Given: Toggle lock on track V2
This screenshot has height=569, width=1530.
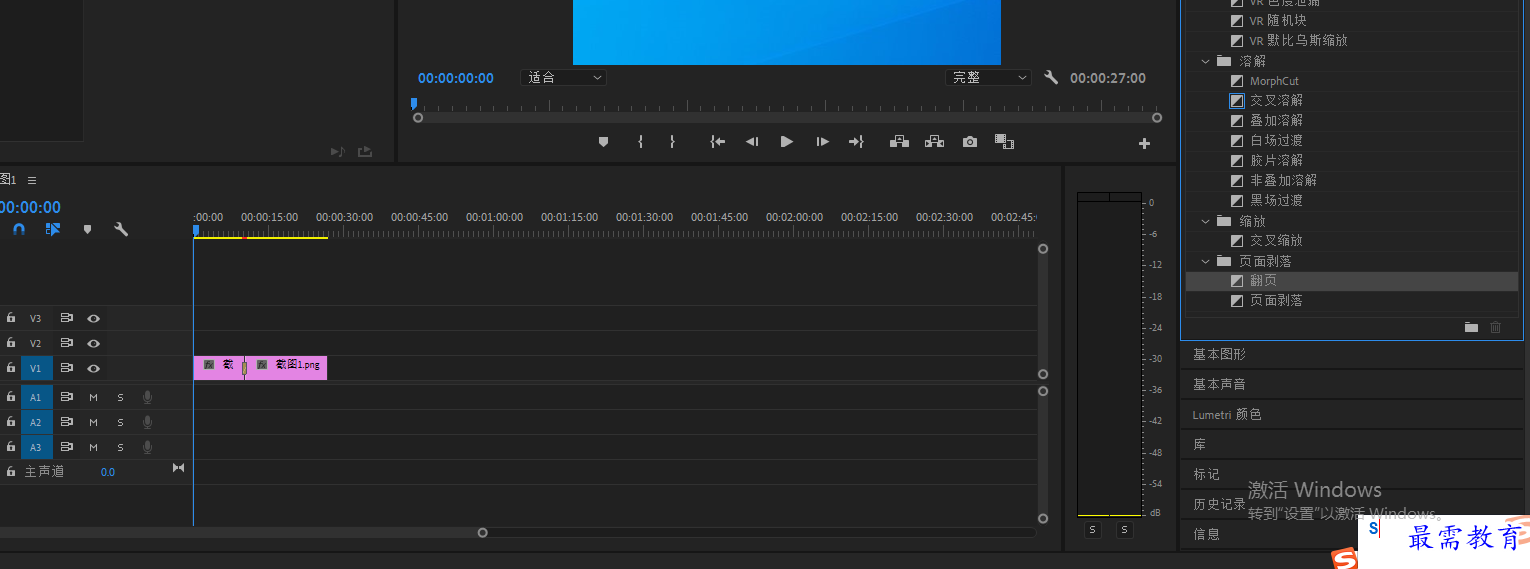Looking at the screenshot, I should (x=11, y=343).
